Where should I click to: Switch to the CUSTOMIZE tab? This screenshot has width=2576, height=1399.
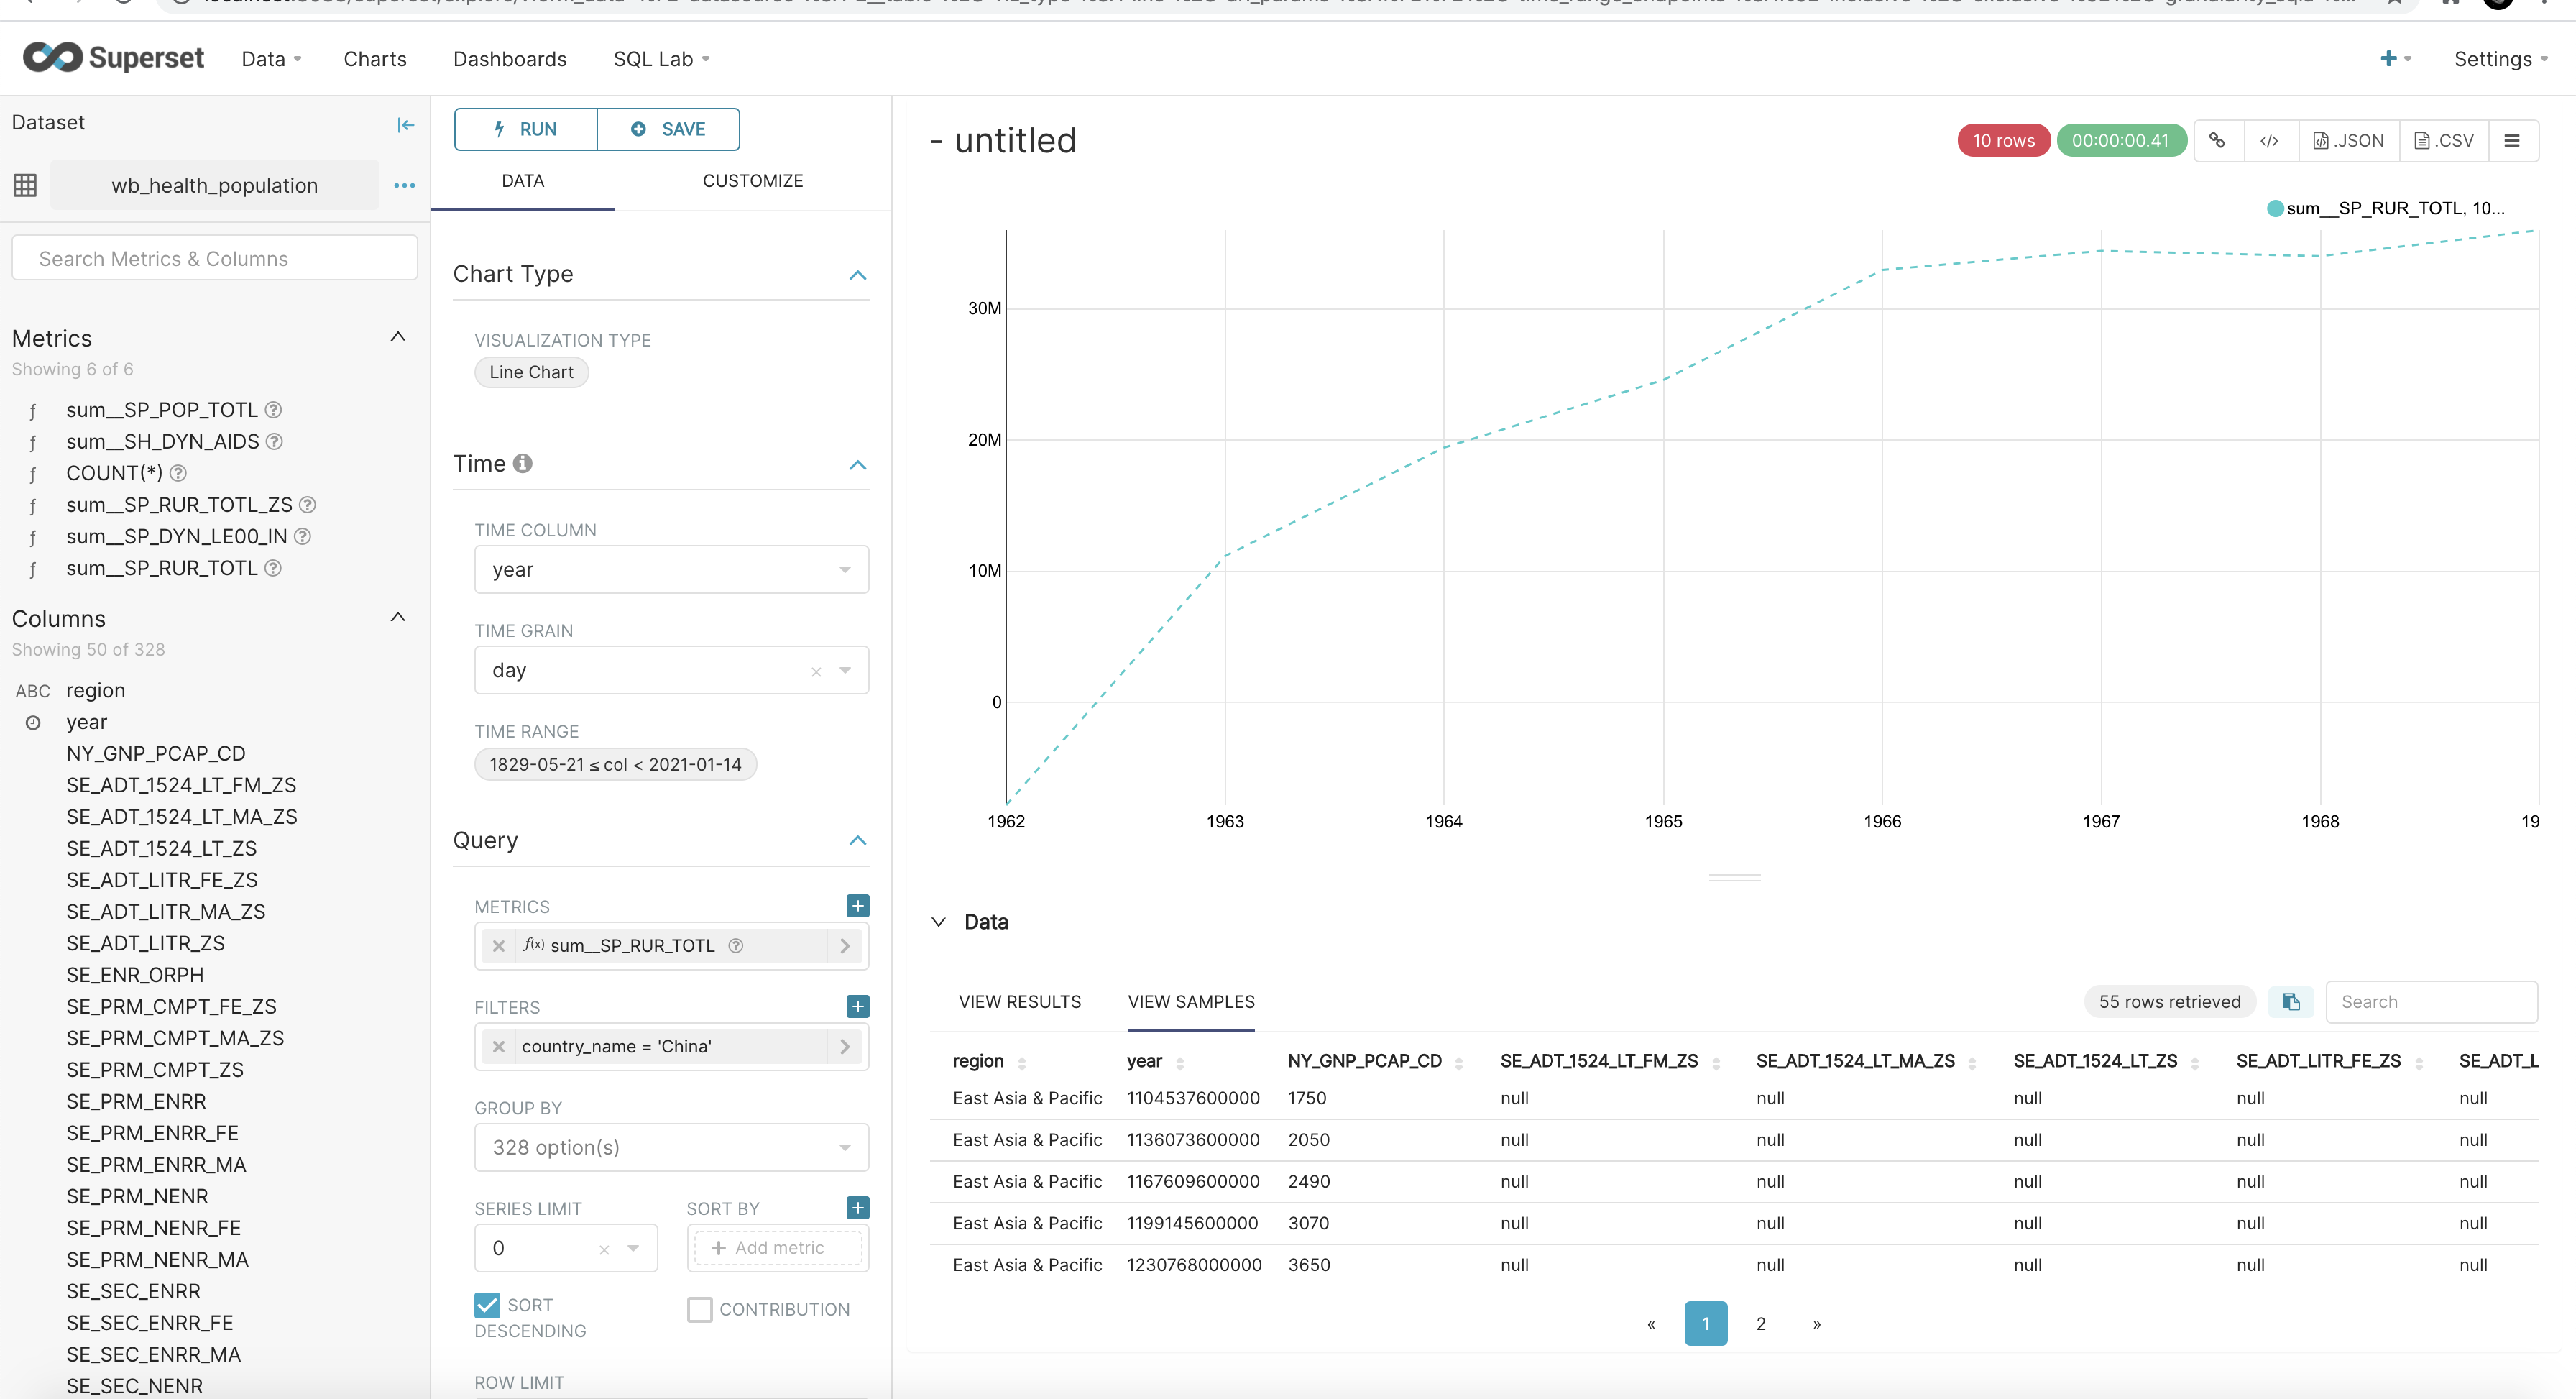(x=753, y=181)
